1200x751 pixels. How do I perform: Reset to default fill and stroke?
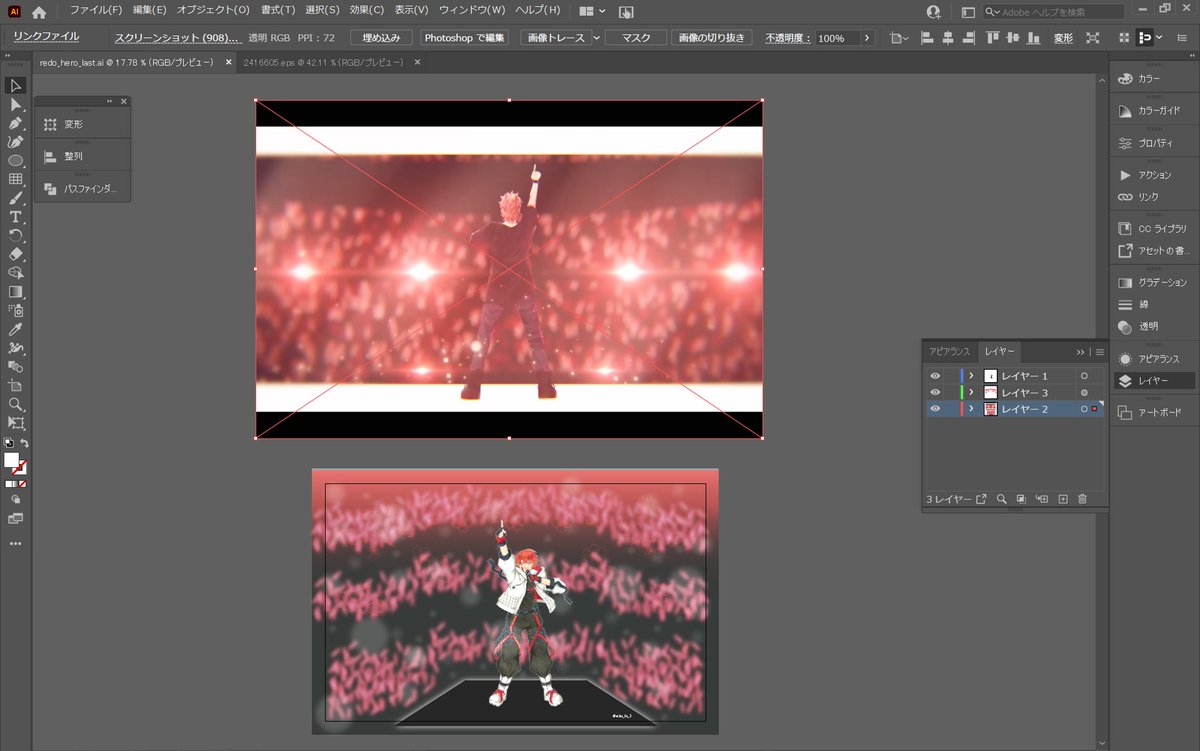tap(9, 443)
